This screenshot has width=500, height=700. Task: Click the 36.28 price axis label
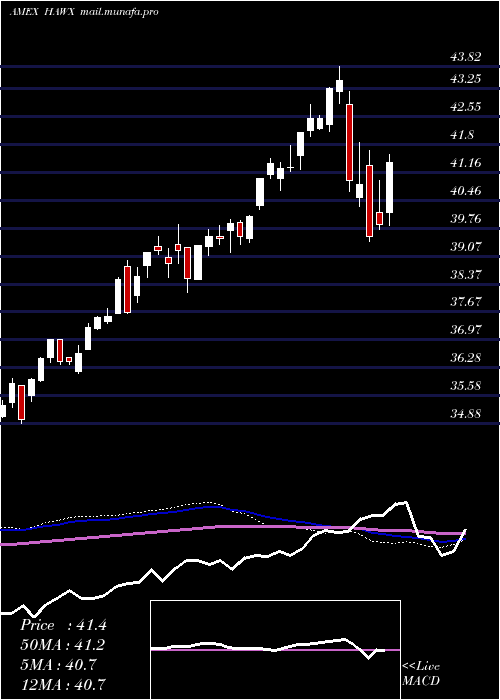click(x=466, y=358)
